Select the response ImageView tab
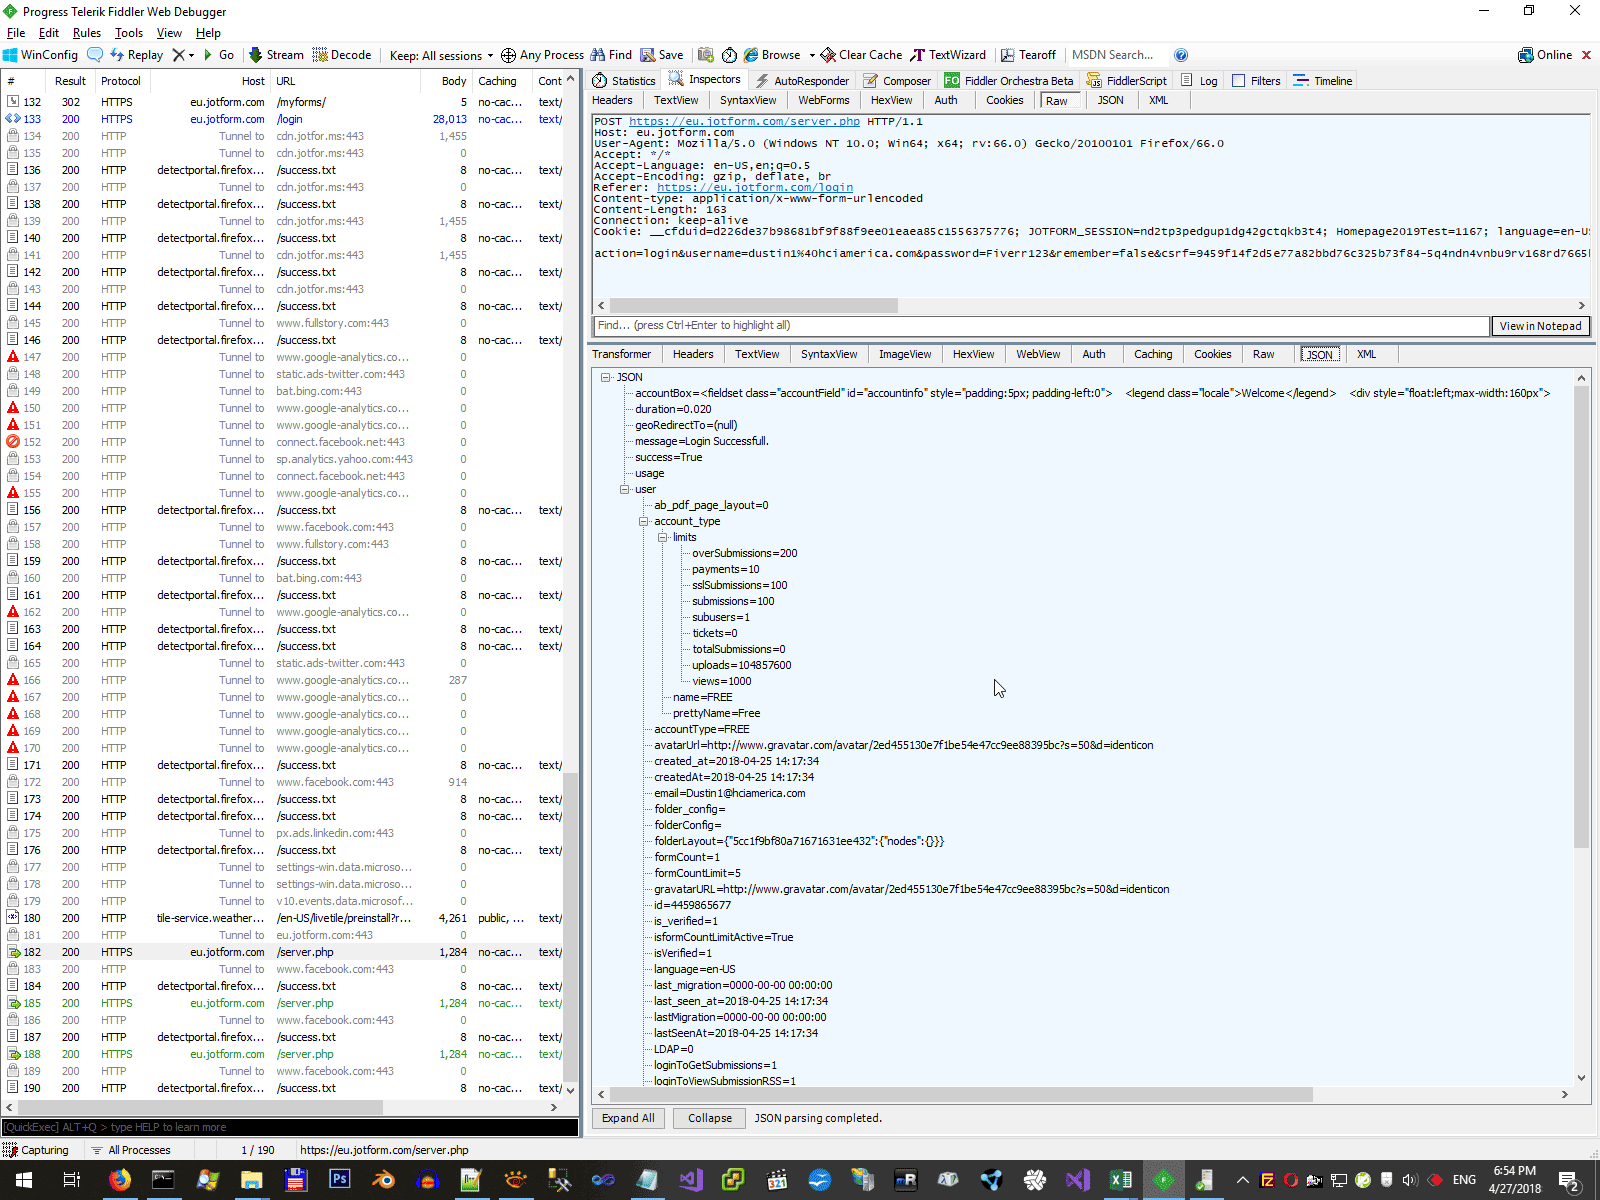 click(x=905, y=354)
